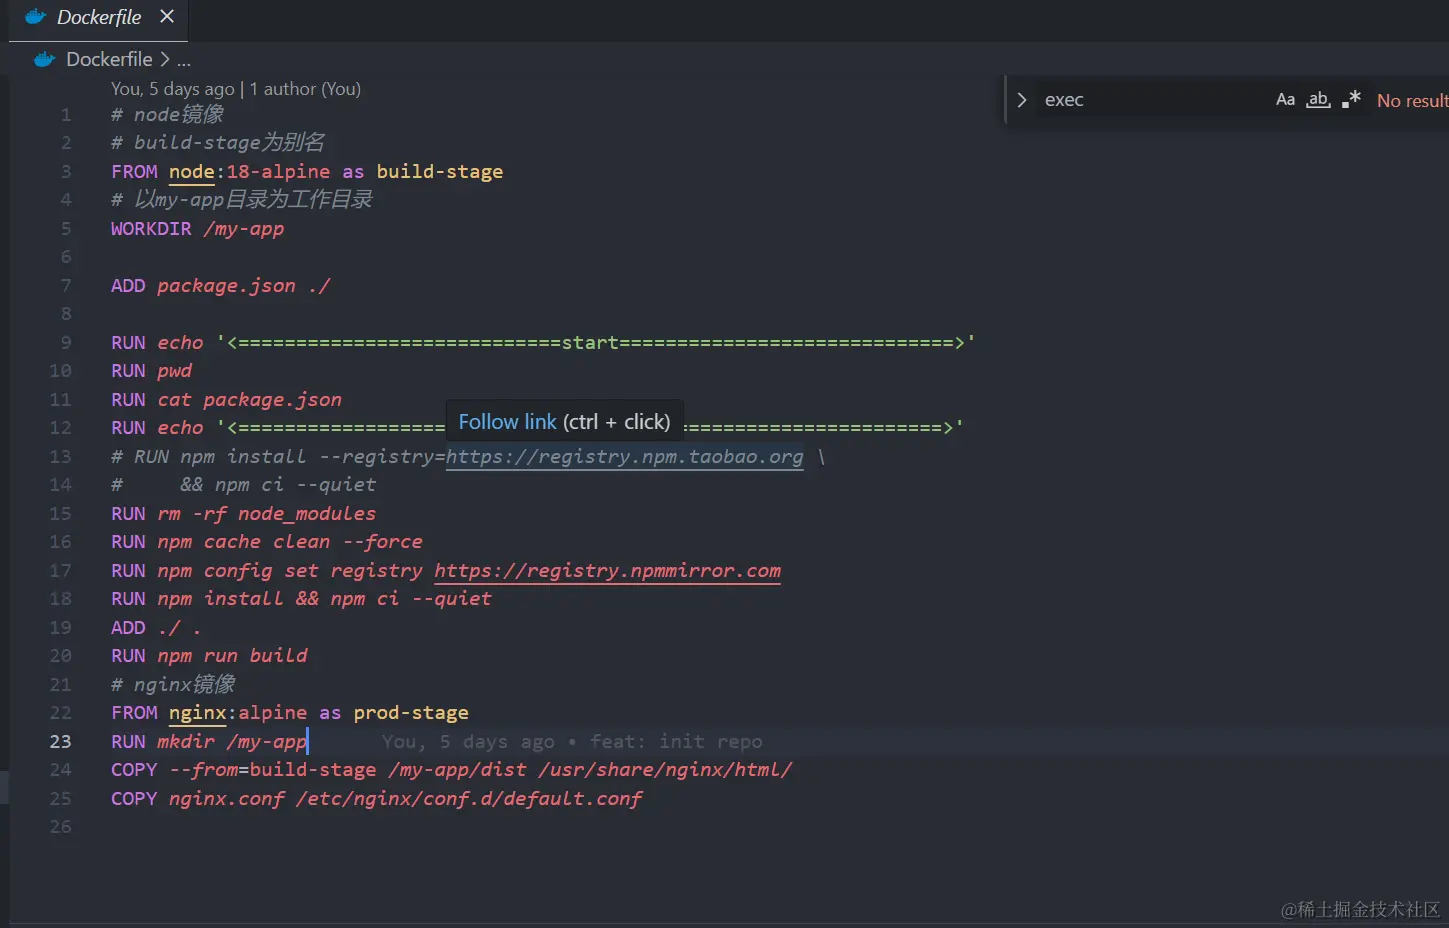This screenshot has width=1449, height=928.
Task: Click inline blame 'feat: init repo' text
Action: (x=676, y=742)
